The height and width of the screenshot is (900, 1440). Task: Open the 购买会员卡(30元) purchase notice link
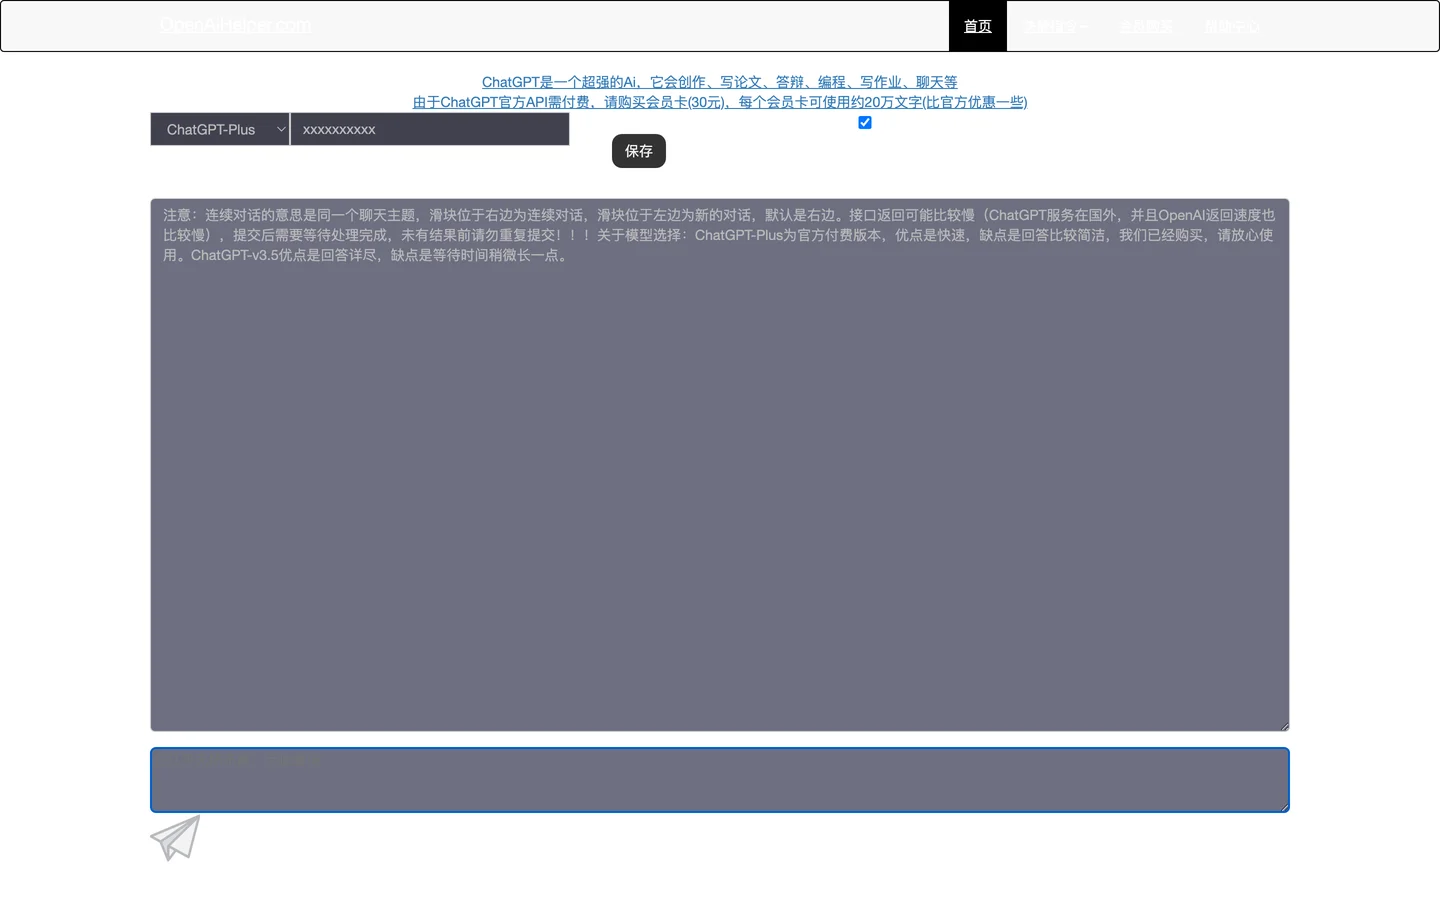[x=719, y=102]
